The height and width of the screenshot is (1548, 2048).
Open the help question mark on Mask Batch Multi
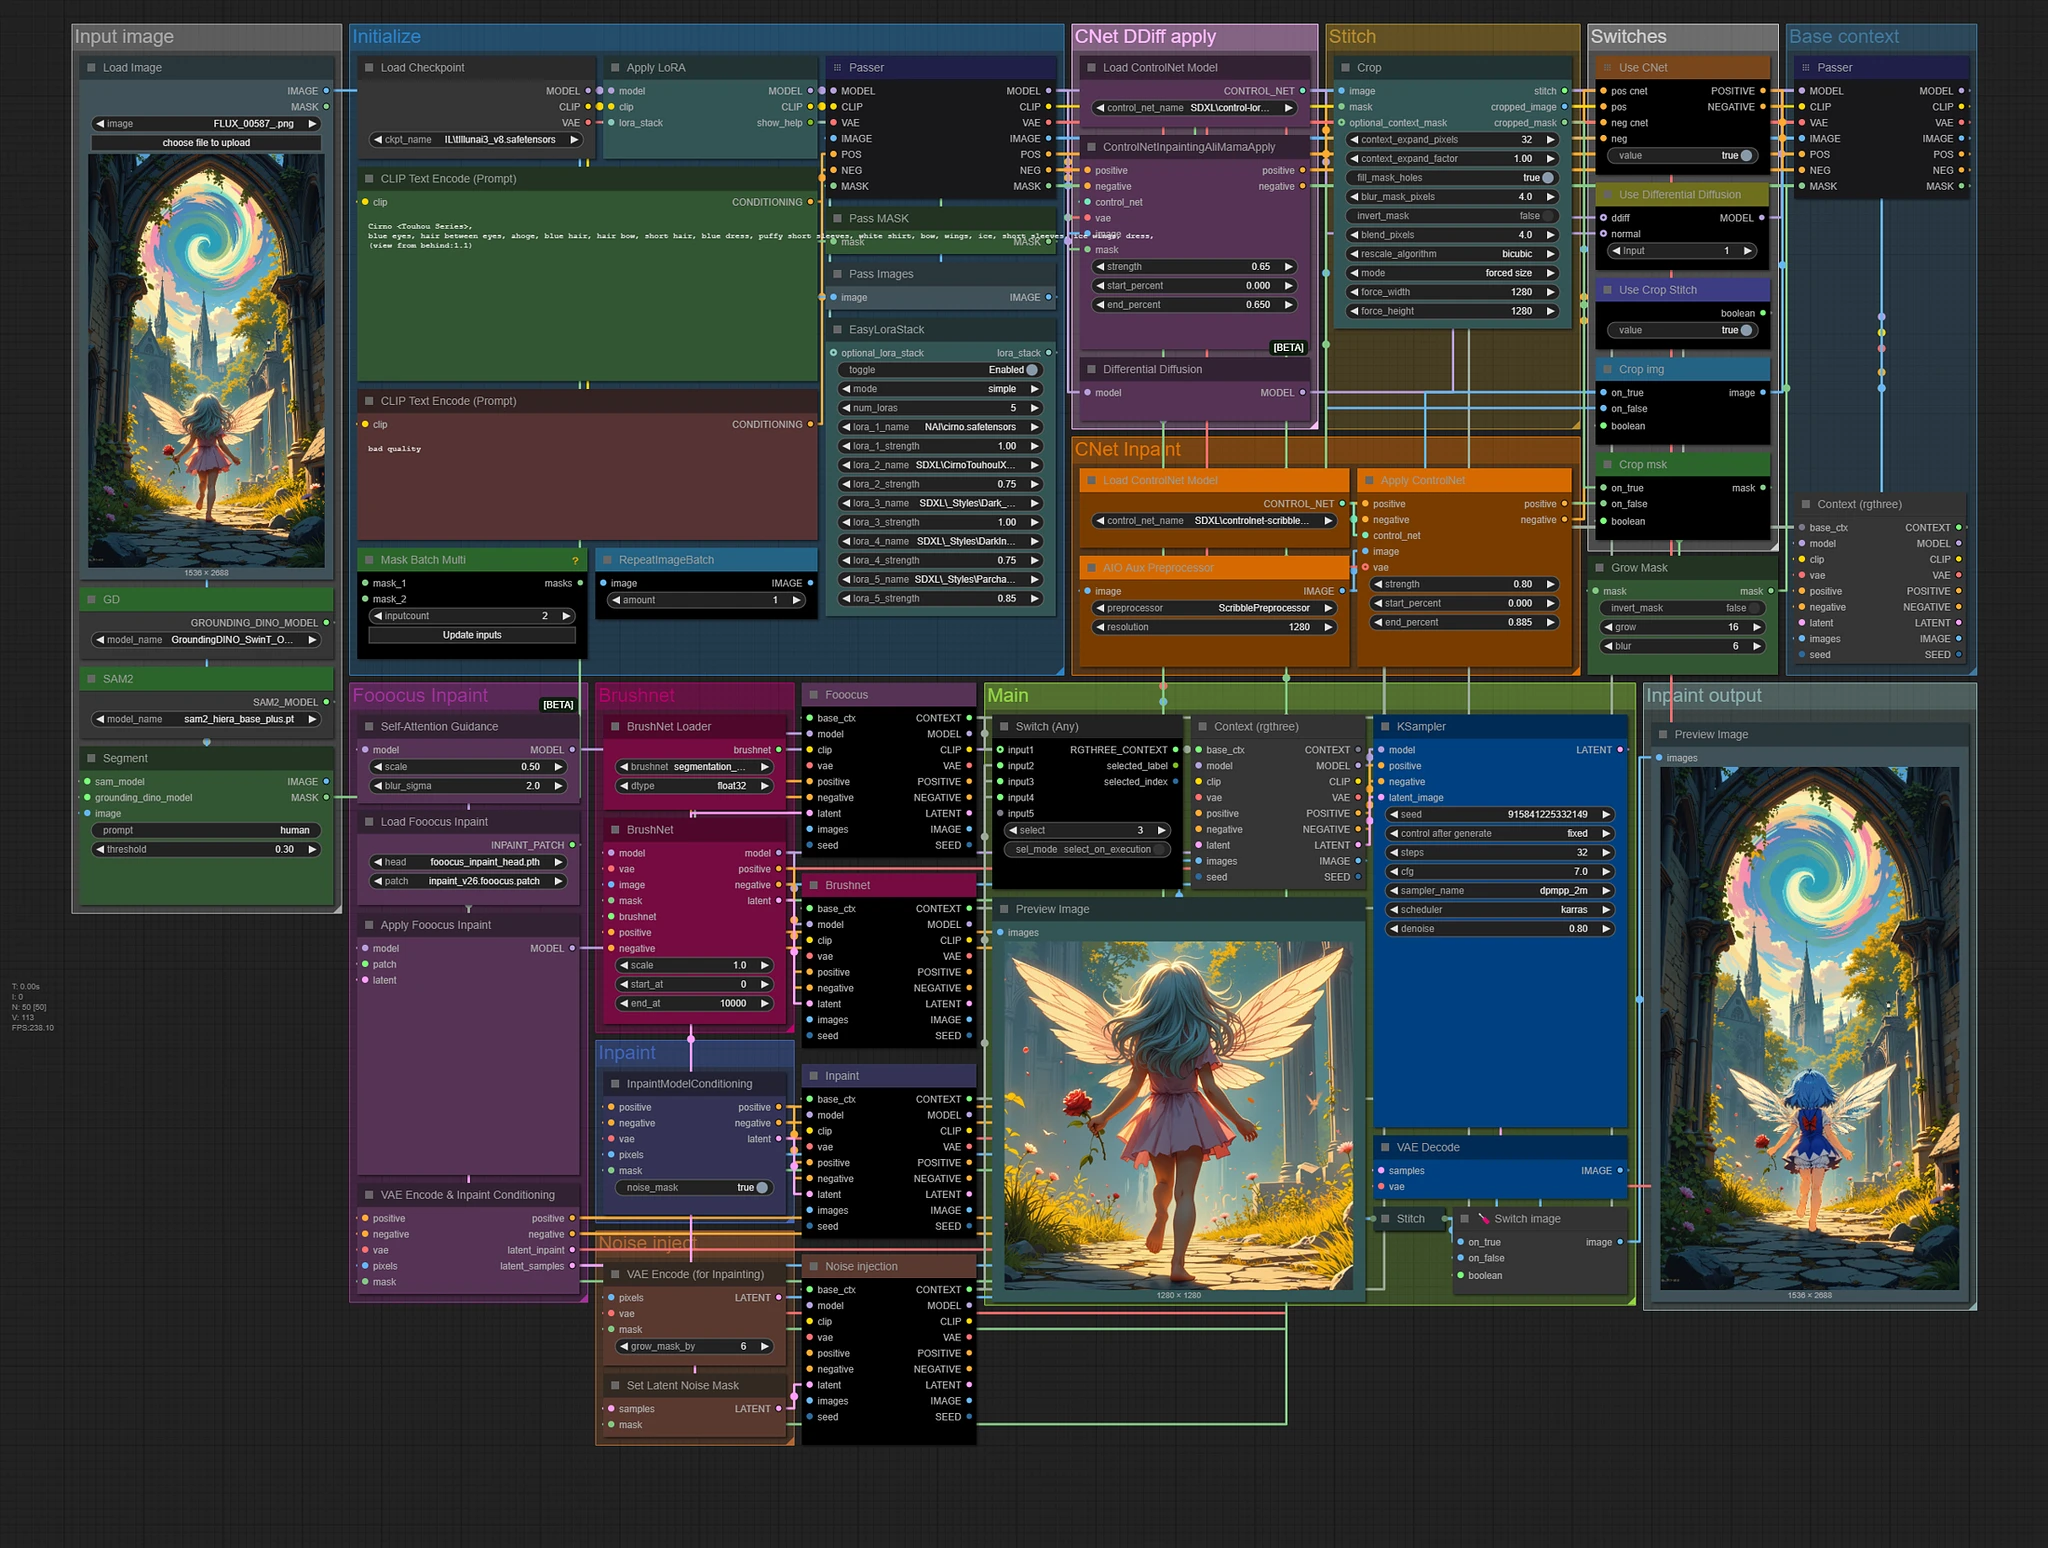[x=575, y=560]
